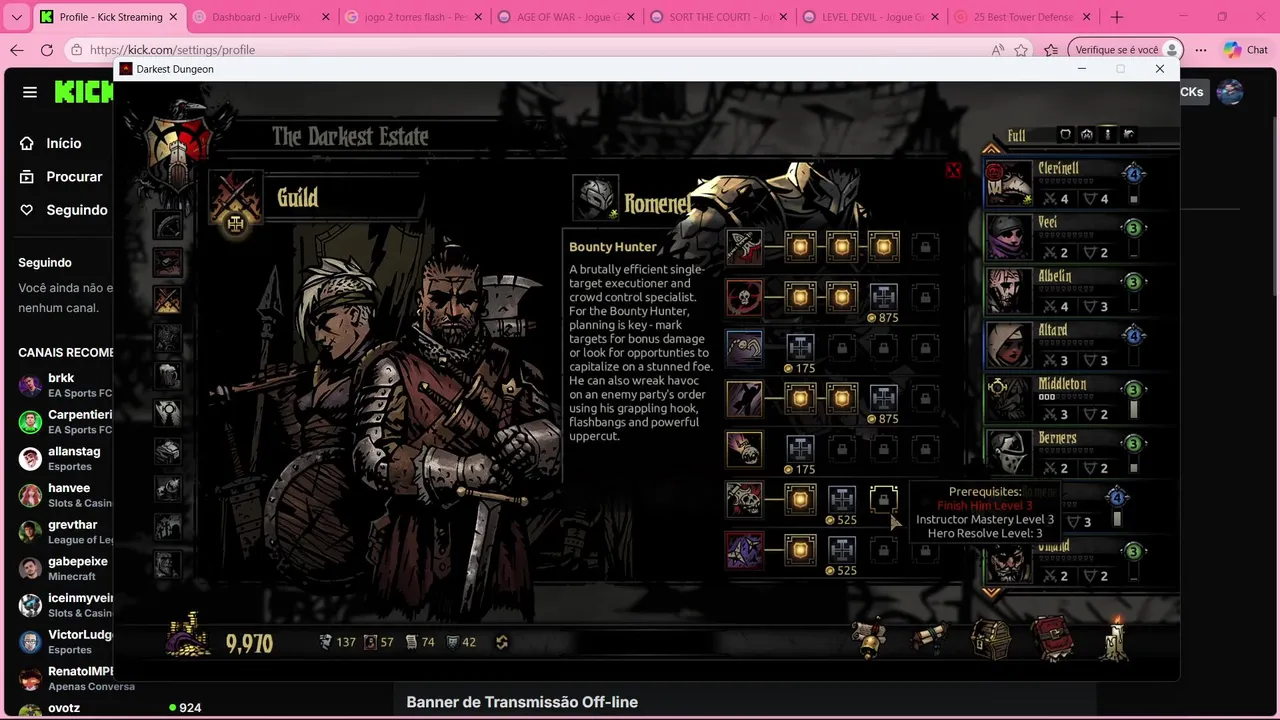Open a new browser tab with plus button
The height and width of the screenshot is (720, 1280).
pyautogui.click(x=1117, y=17)
